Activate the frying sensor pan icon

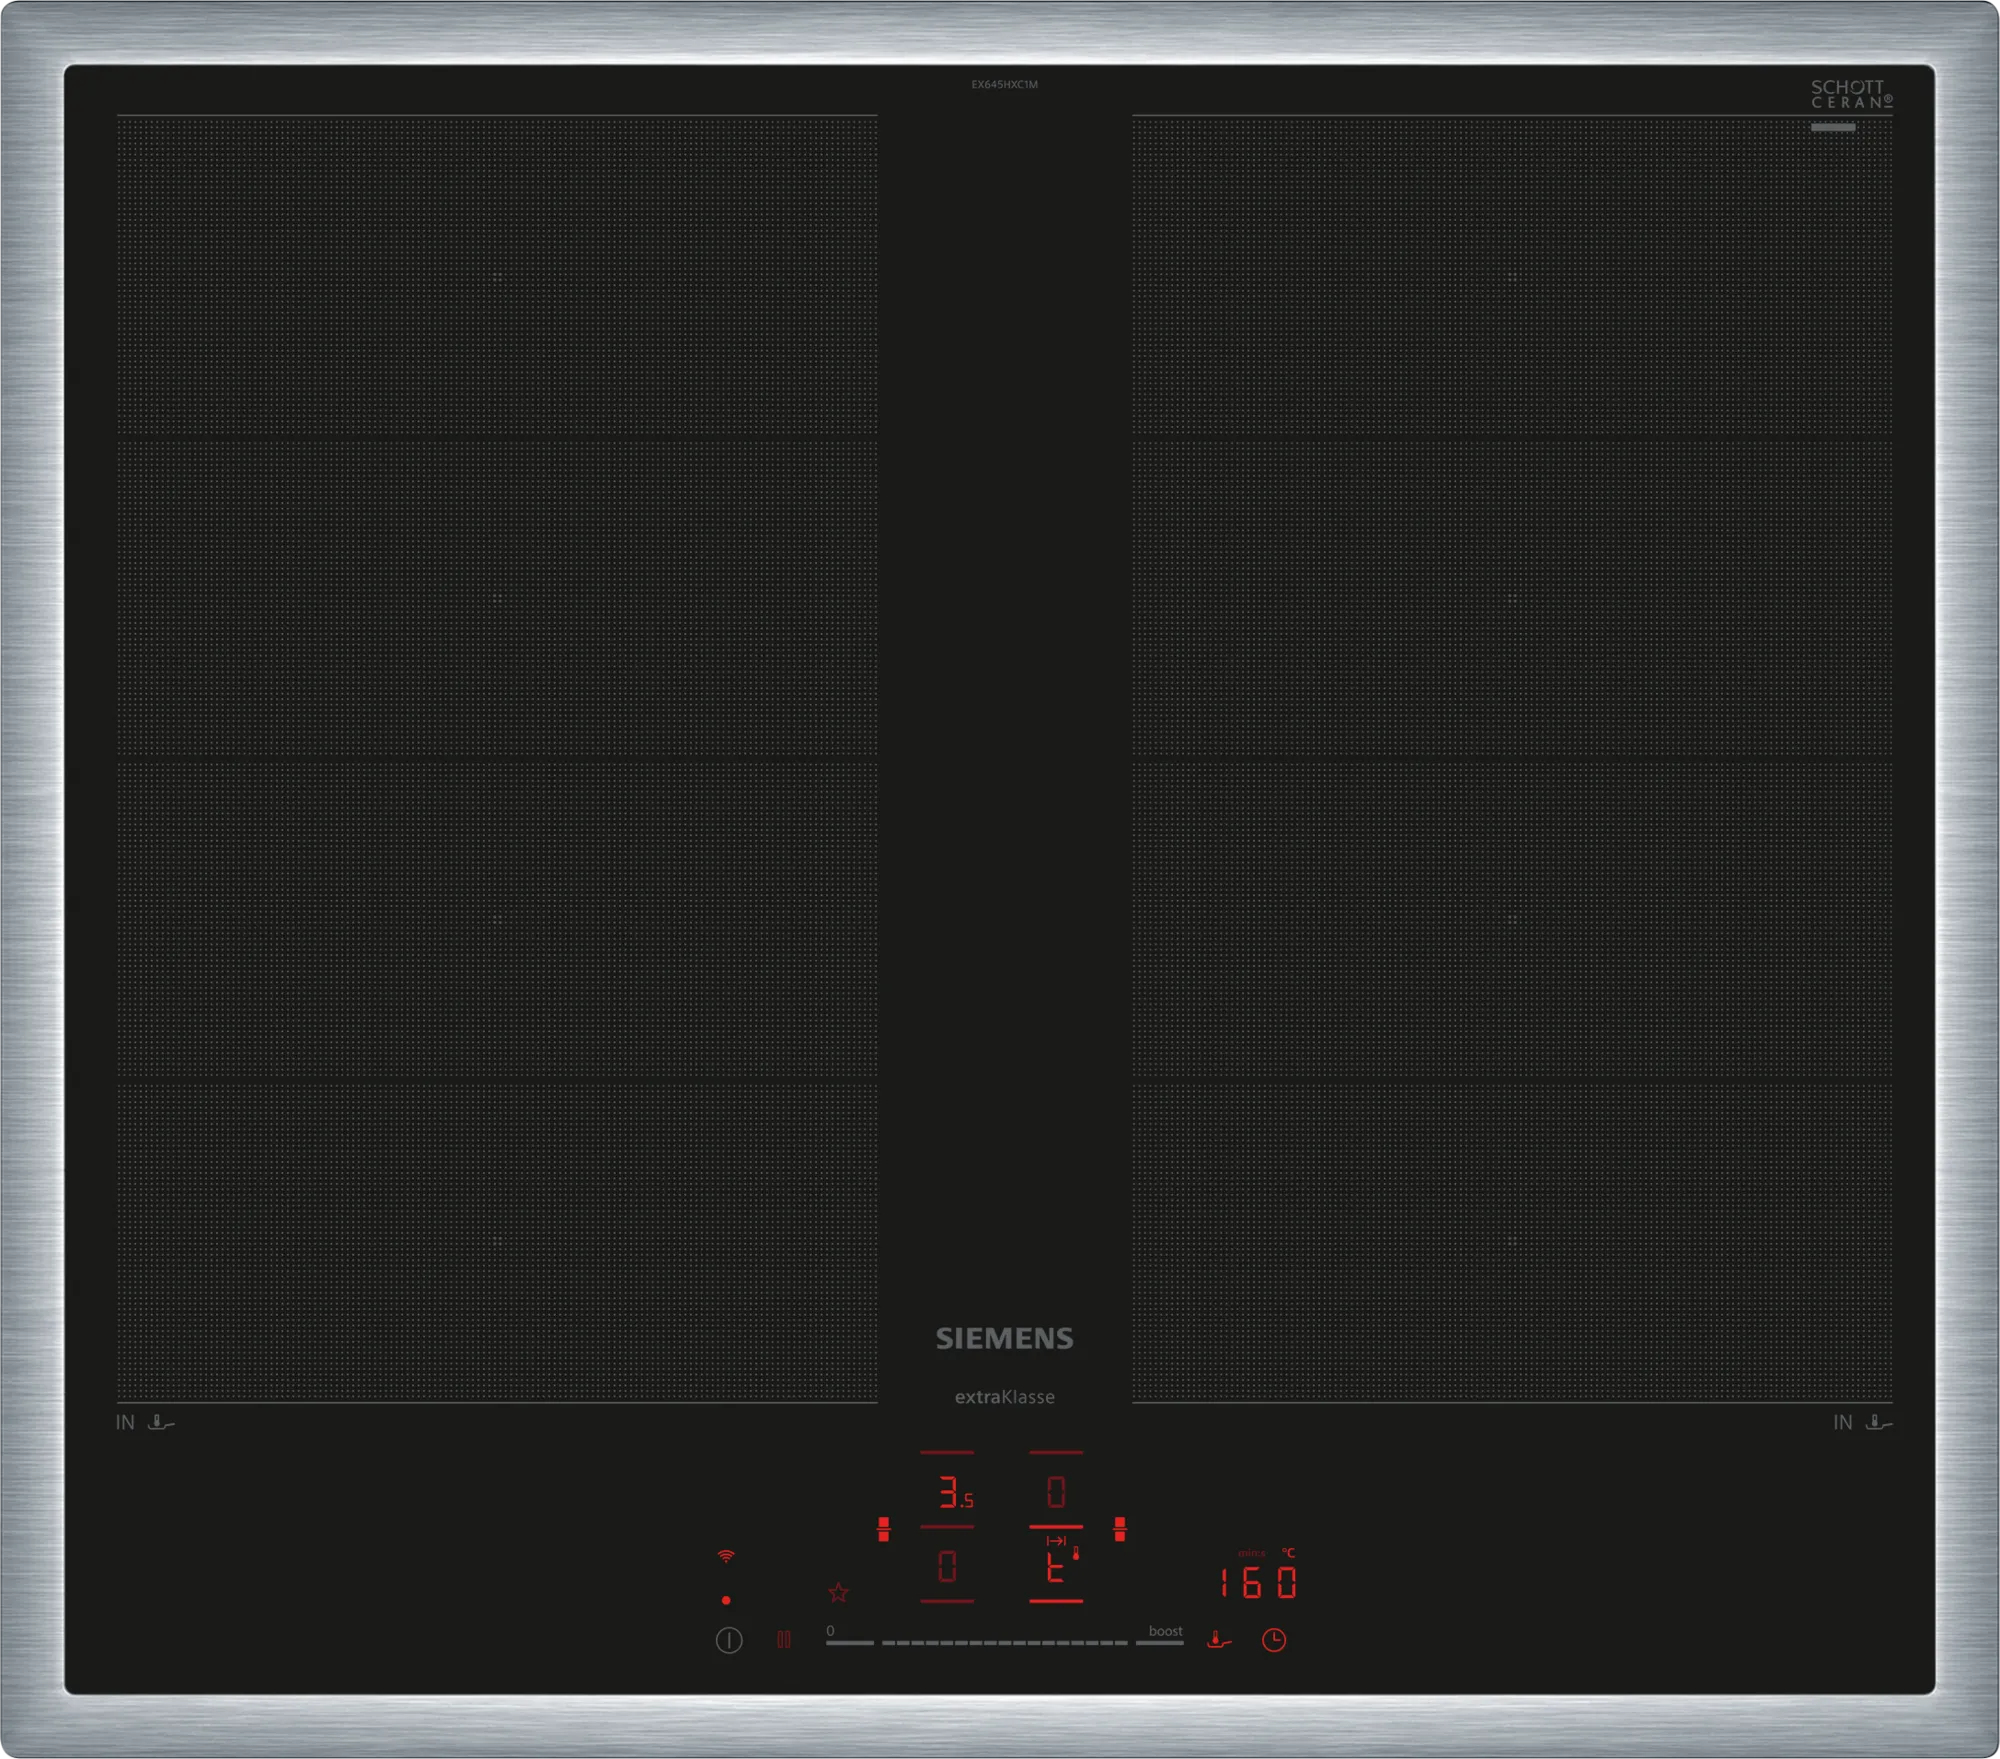[x=1218, y=1639]
